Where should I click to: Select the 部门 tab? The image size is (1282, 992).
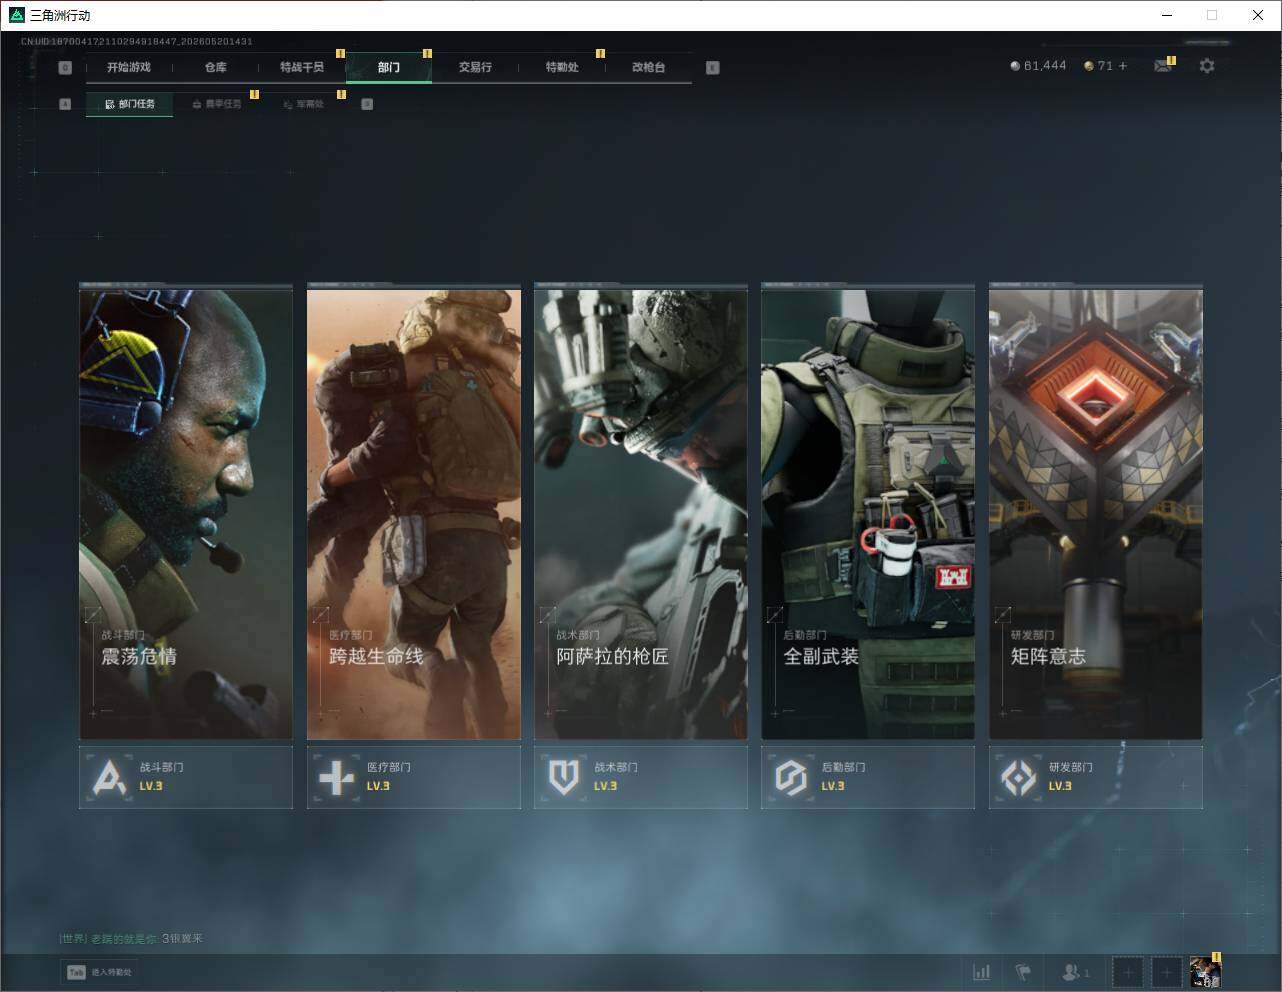pyautogui.click(x=389, y=67)
